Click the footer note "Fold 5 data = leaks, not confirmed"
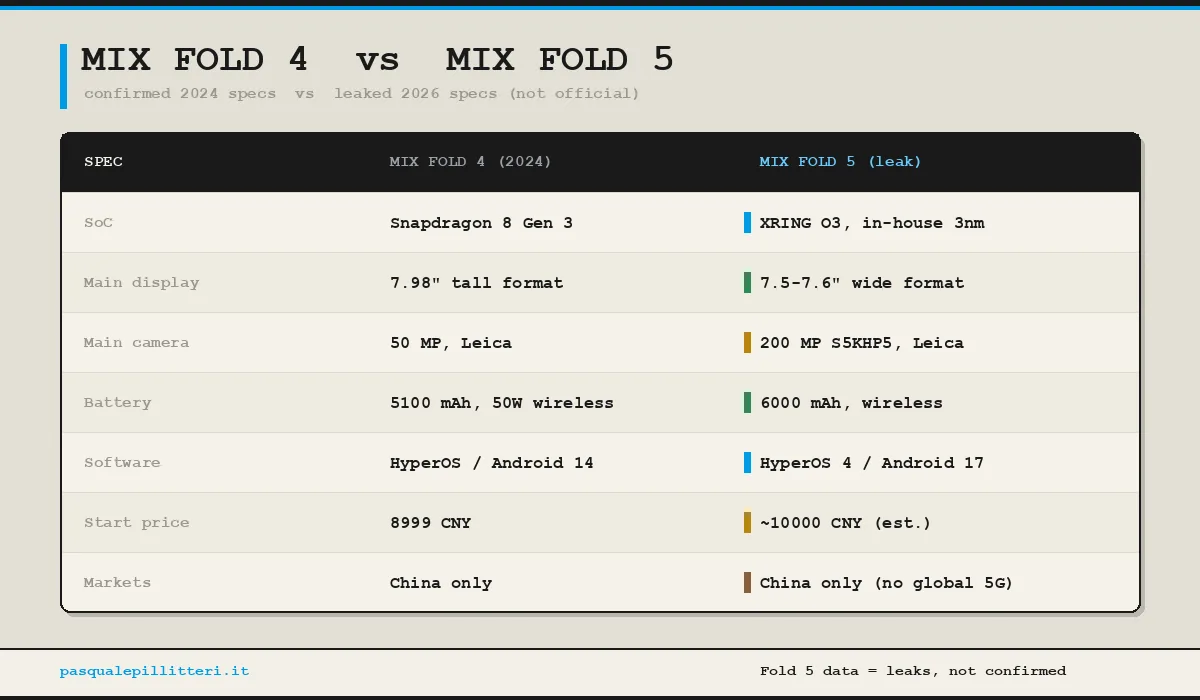 click(x=913, y=671)
